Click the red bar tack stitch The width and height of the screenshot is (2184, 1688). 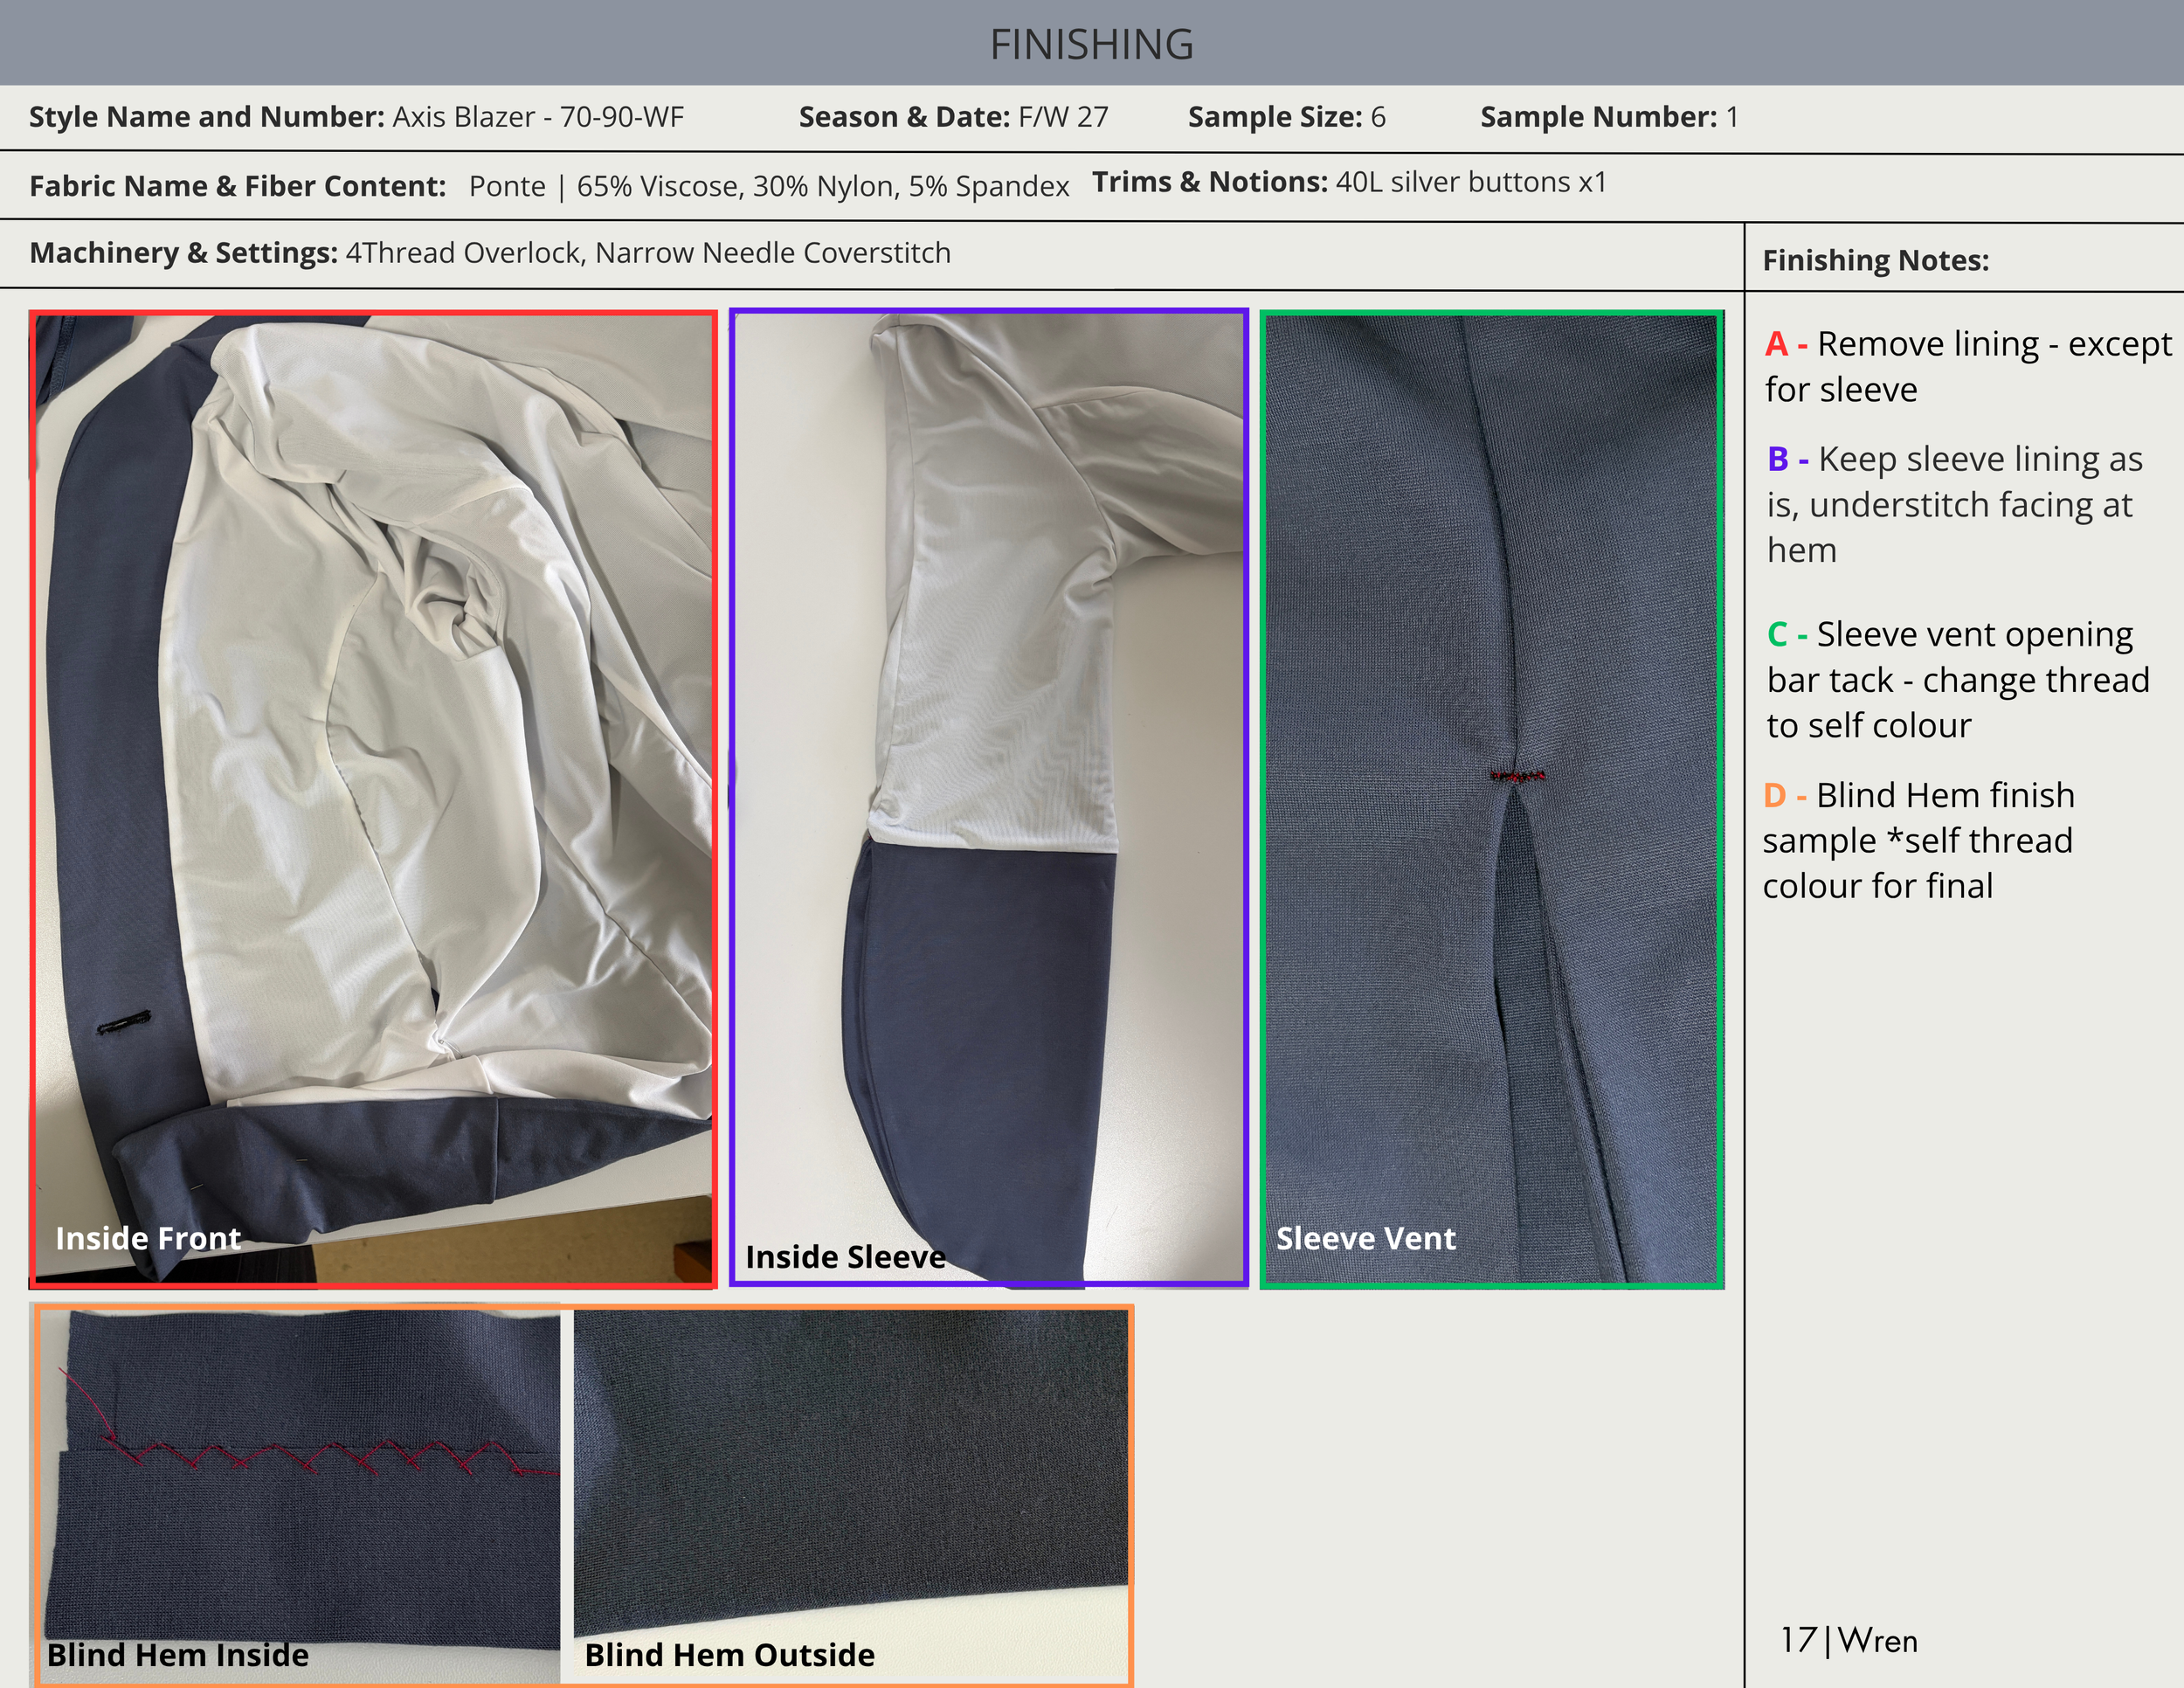click(x=1517, y=776)
